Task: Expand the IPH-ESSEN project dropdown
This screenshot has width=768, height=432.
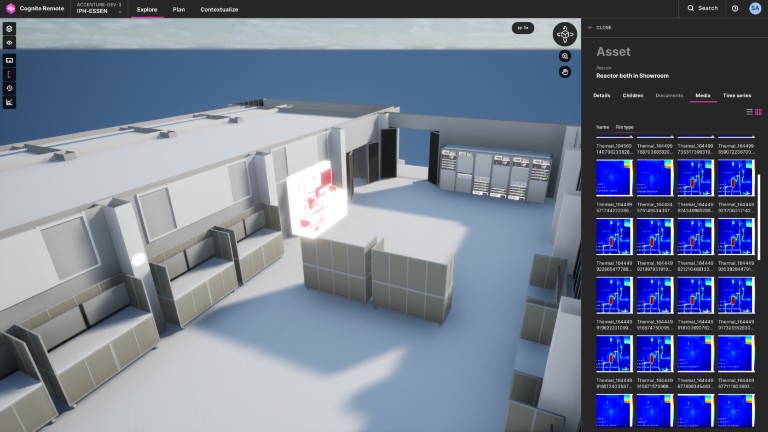Action: click(x=120, y=11)
